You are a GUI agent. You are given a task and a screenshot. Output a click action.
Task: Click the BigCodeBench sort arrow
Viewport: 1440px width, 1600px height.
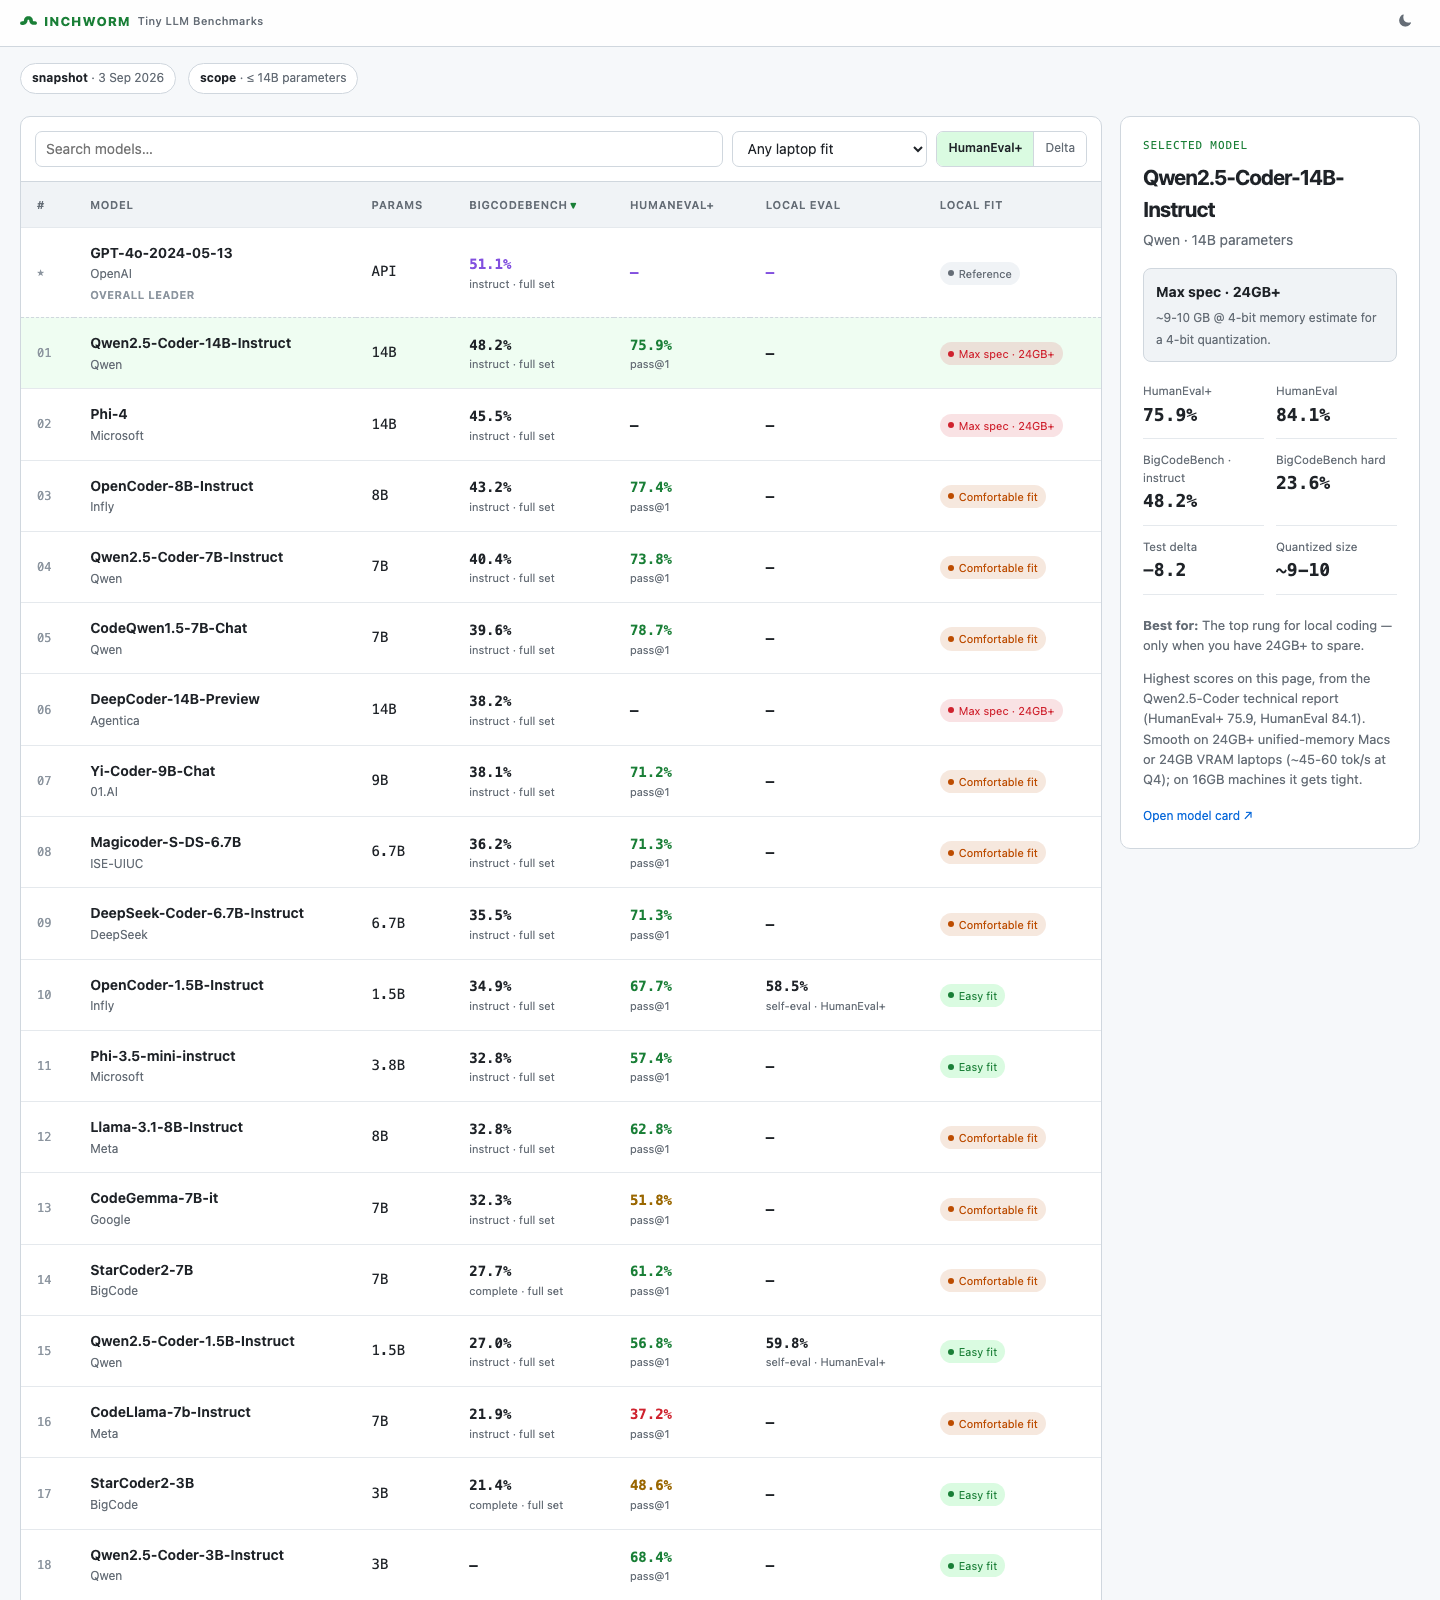click(574, 206)
